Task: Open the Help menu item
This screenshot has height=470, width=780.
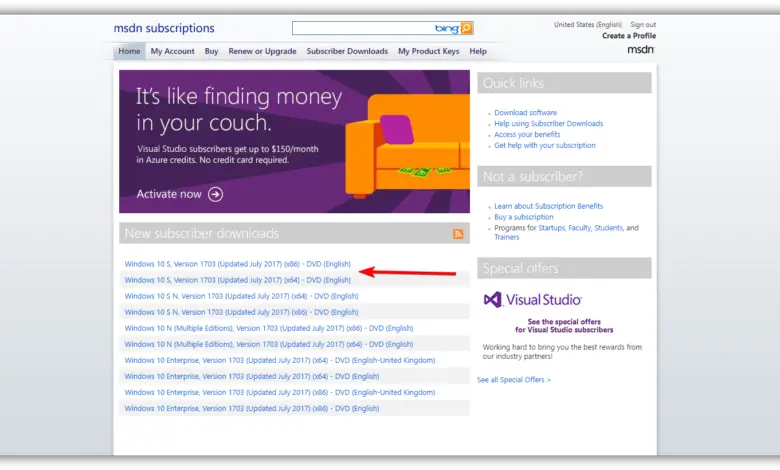Action: click(x=478, y=51)
